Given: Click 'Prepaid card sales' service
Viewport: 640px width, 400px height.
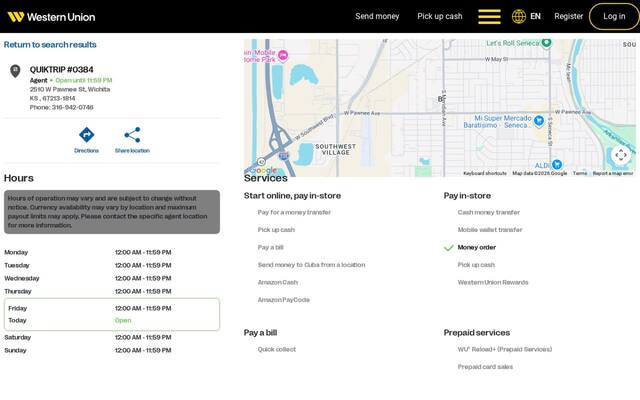Looking at the screenshot, I should tap(485, 367).
